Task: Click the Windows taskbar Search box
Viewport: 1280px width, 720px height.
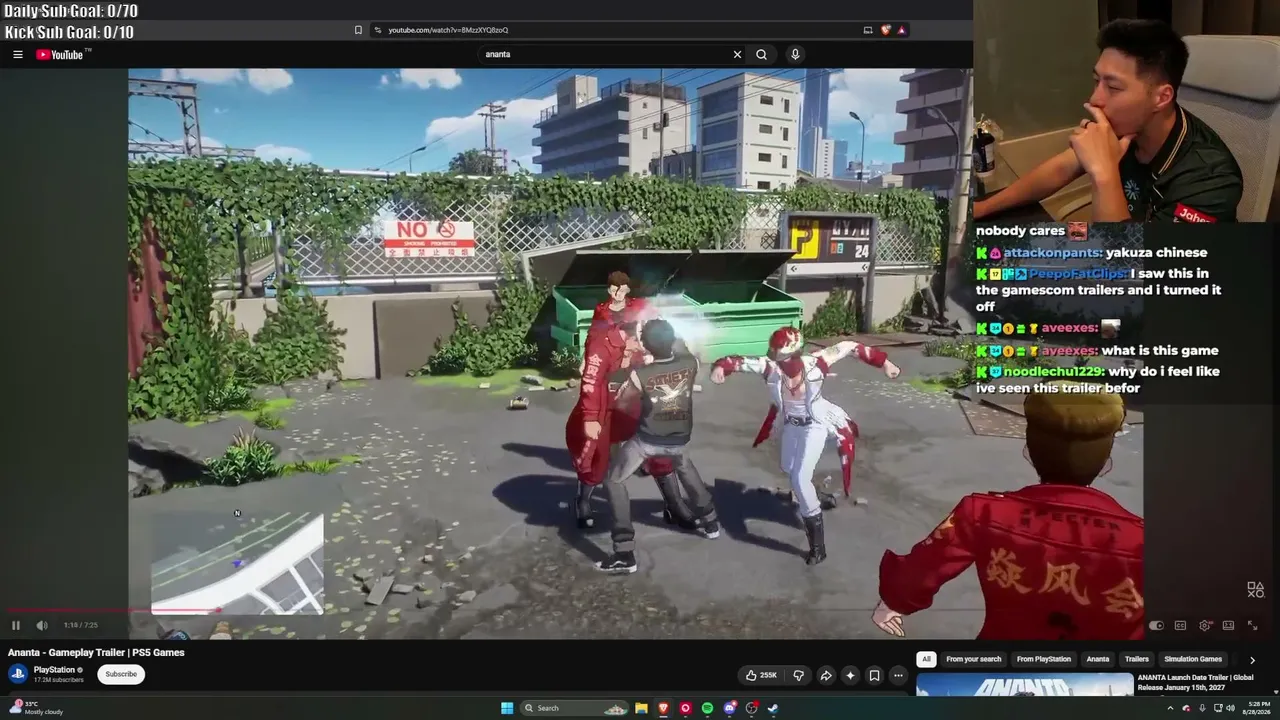Action: coord(575,708)
